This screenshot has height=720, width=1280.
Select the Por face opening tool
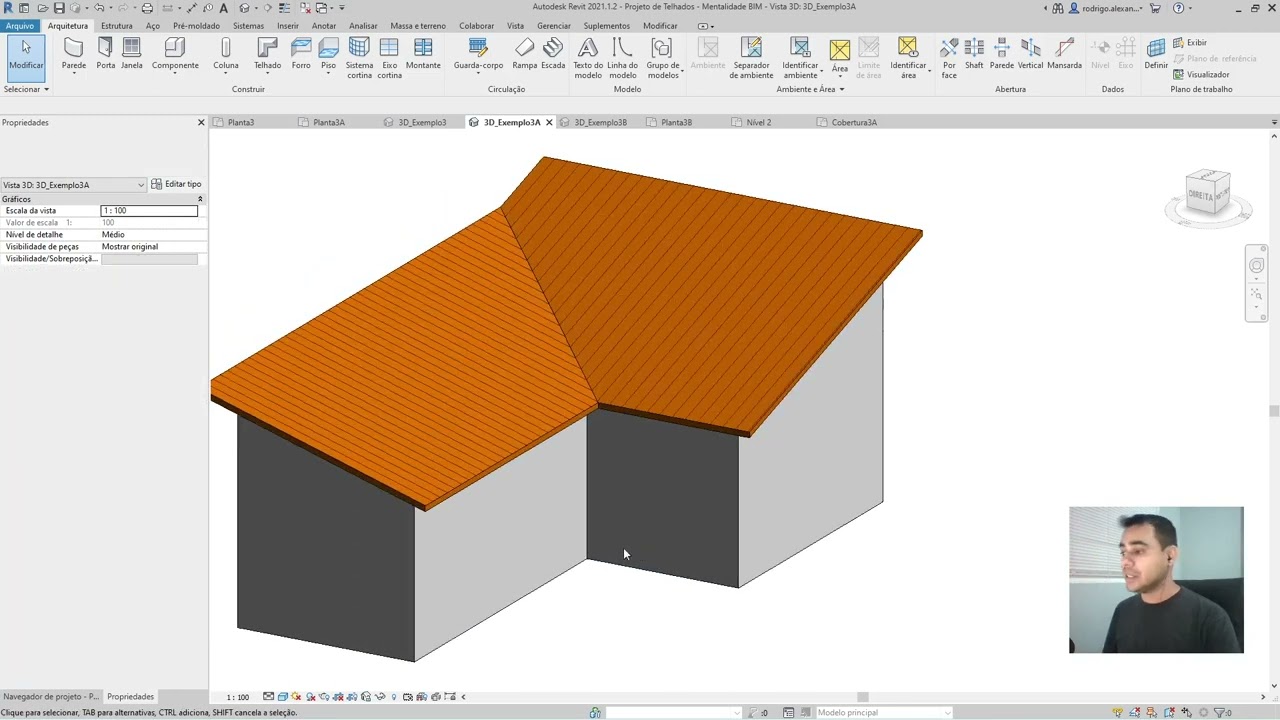coord(949,58)
